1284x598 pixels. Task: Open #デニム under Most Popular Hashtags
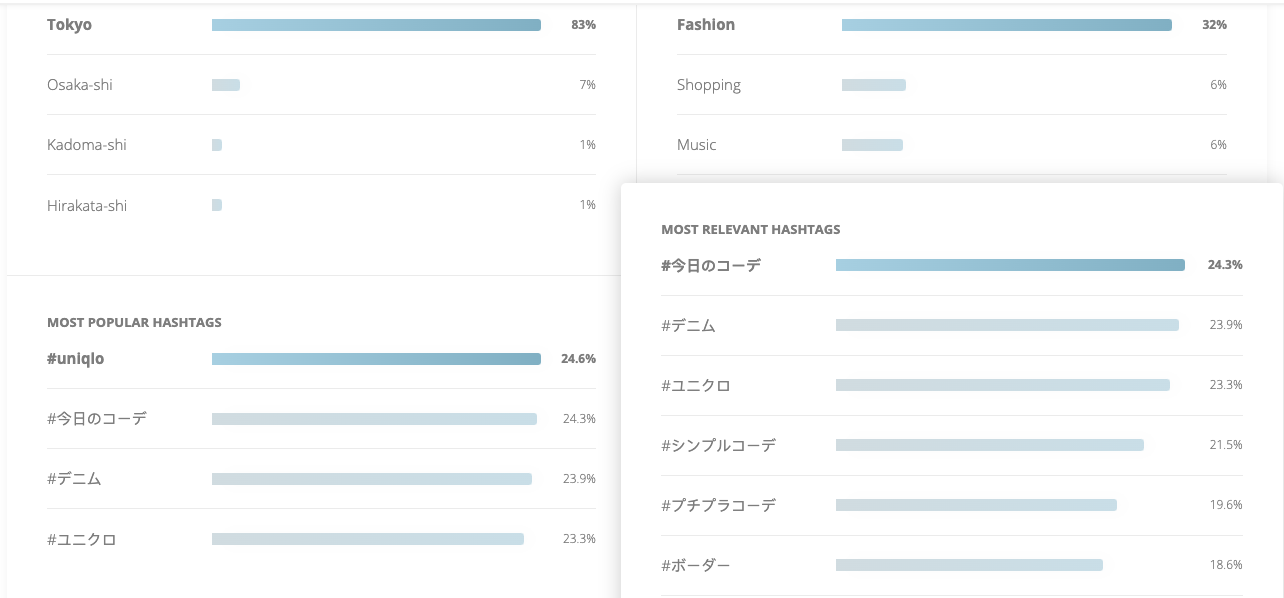(74, 479)
